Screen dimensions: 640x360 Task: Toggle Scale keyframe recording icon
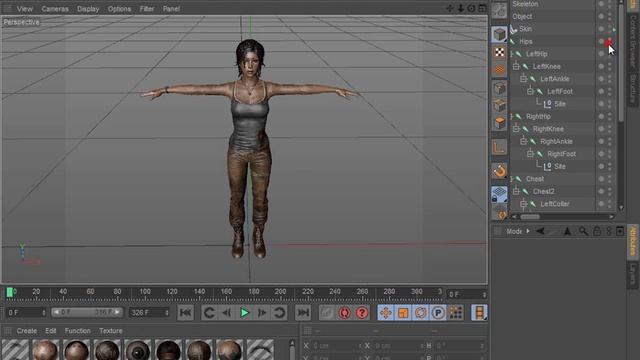point(403,313)
